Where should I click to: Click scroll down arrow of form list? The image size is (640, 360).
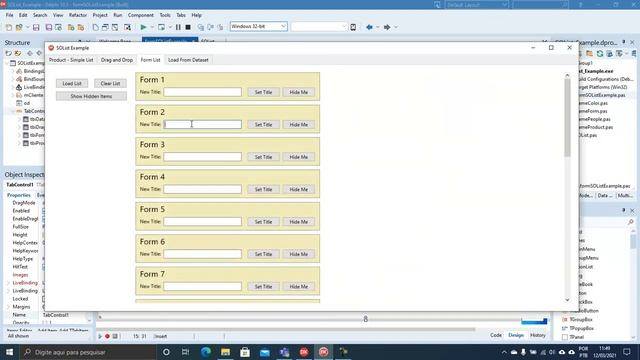click(x=567, y=300)
